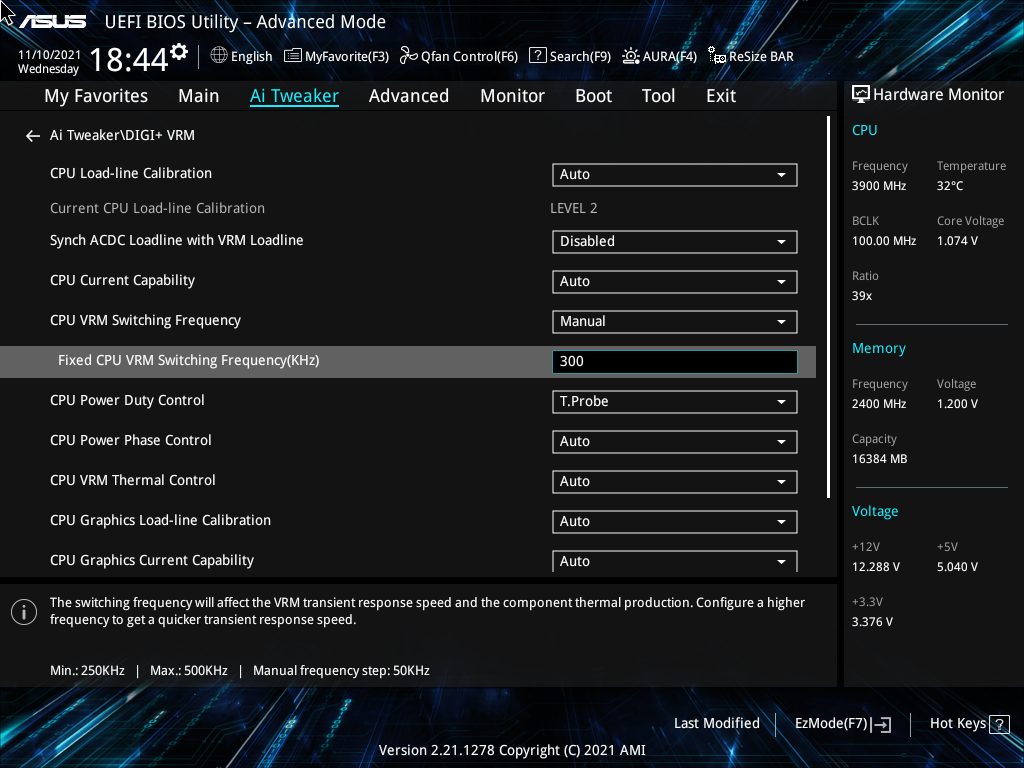Select CPU VRM Switching Frequency label
Image resolution: width=1024 pixels, height=768 pixels.
[145, 320]
